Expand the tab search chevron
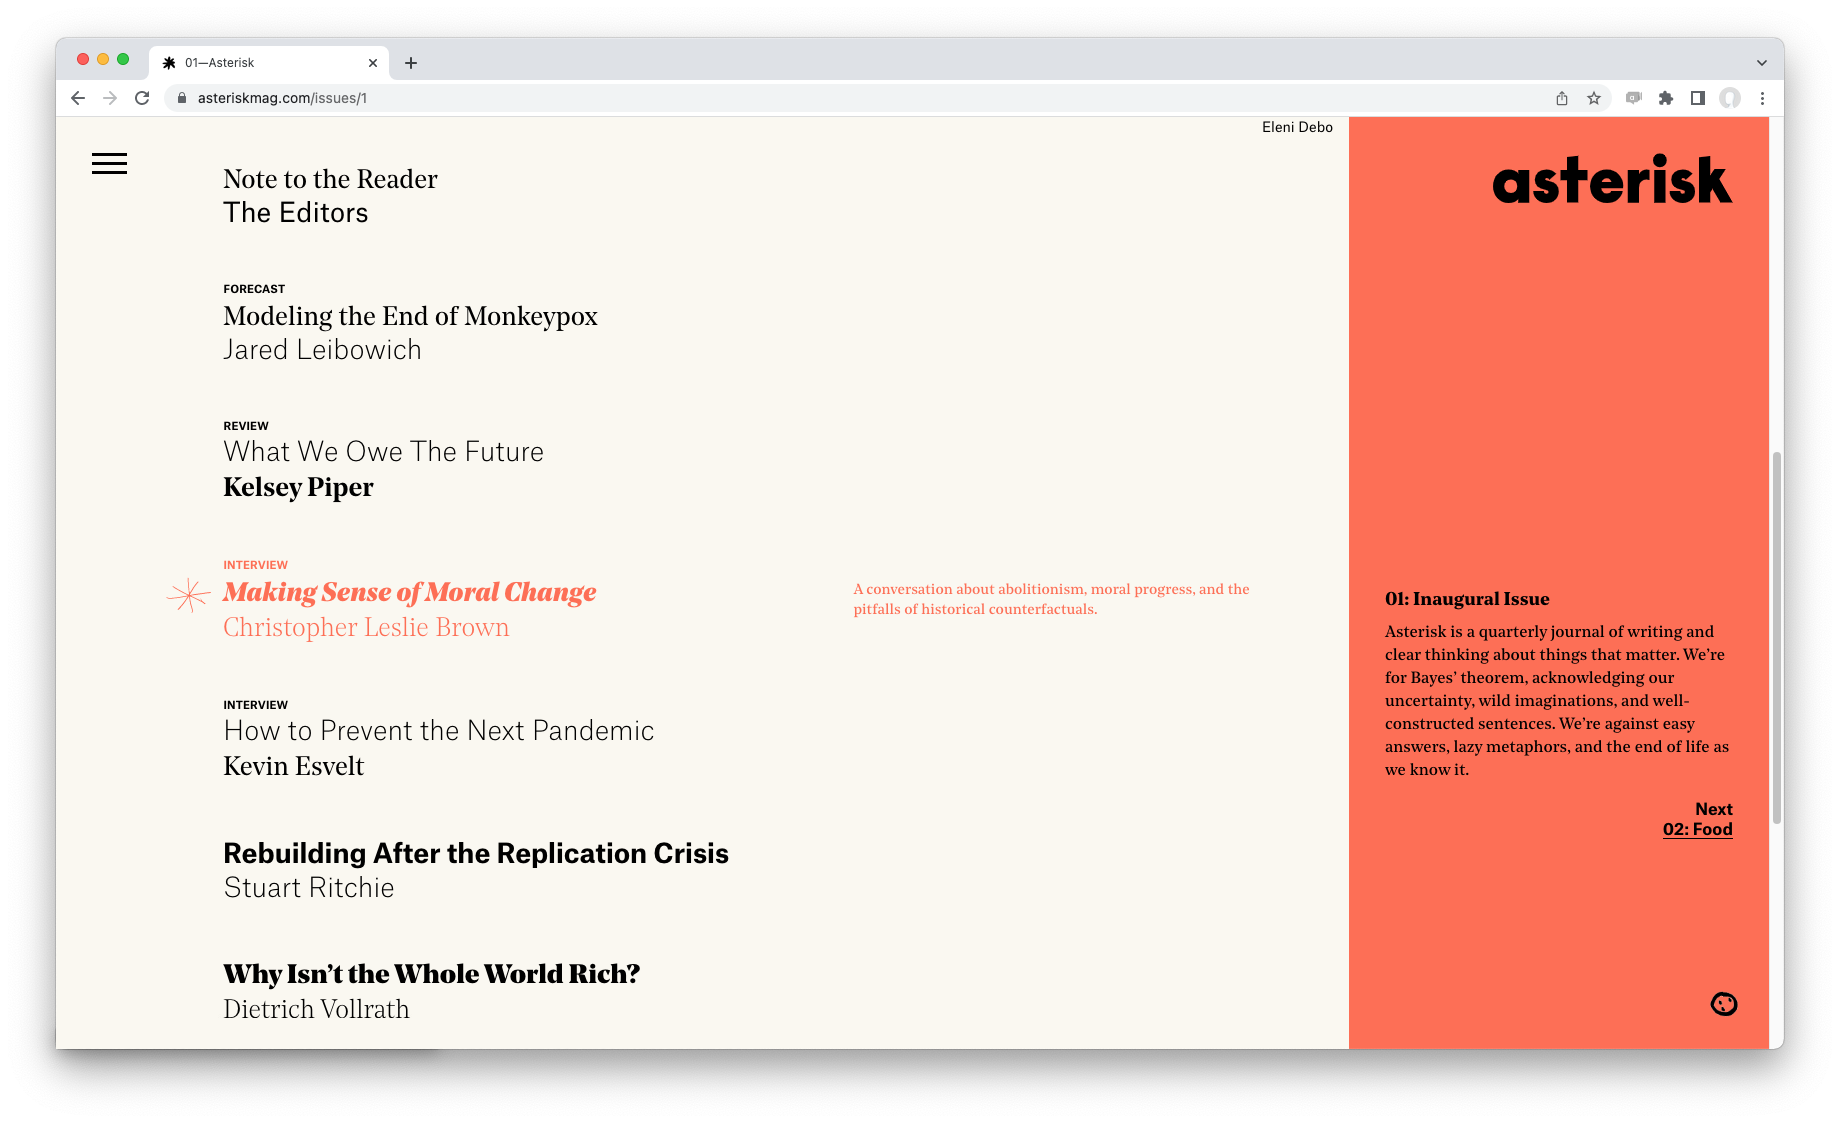This screenshot has width=1840, height=1123. tap(1762, 63)
